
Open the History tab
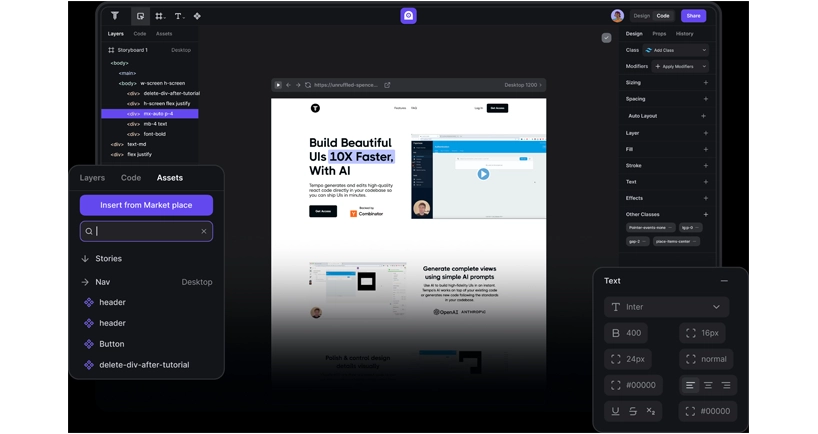point(684,34)
